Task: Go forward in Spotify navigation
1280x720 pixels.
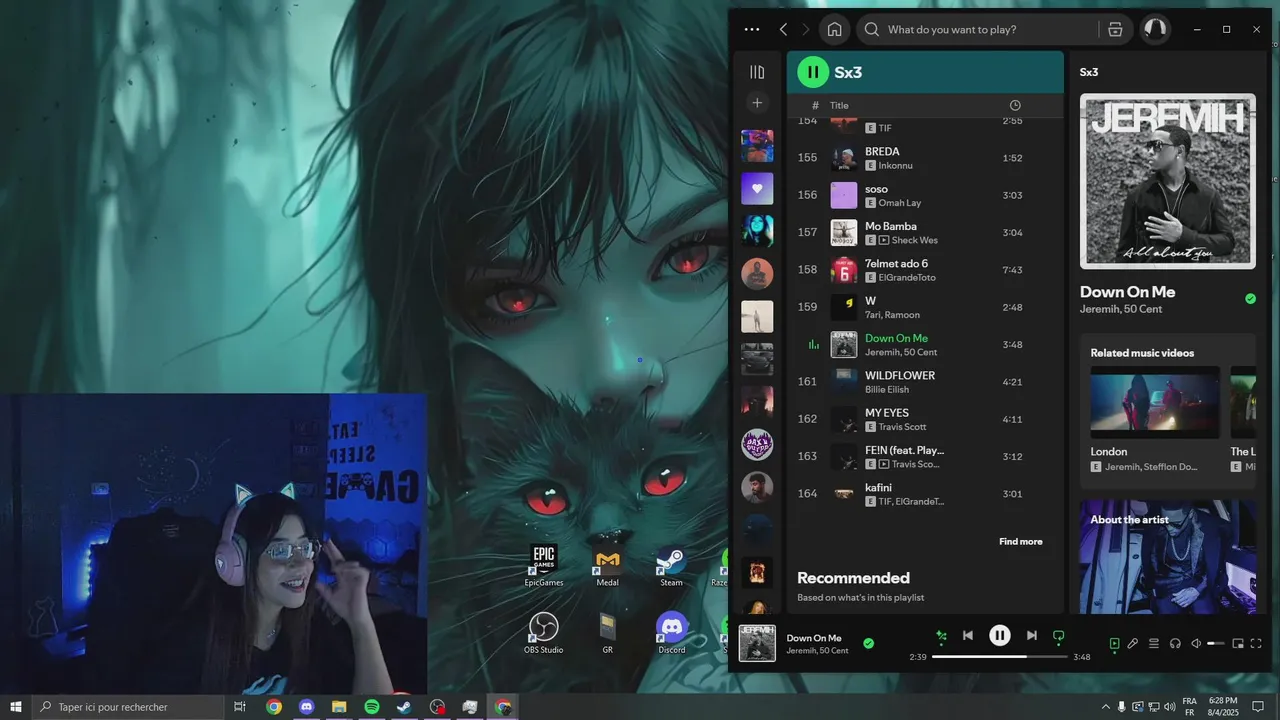Action: pyautogui.click(x=806, y=30)
